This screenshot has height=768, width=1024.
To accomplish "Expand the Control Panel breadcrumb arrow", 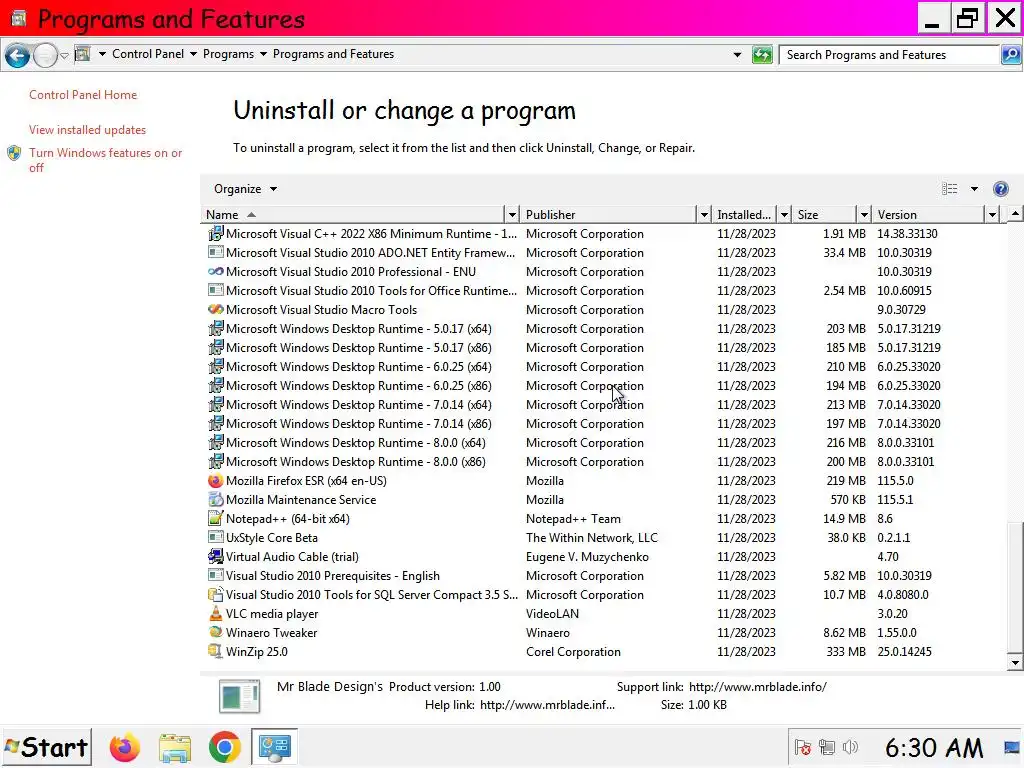I will [x=193, y=54].
